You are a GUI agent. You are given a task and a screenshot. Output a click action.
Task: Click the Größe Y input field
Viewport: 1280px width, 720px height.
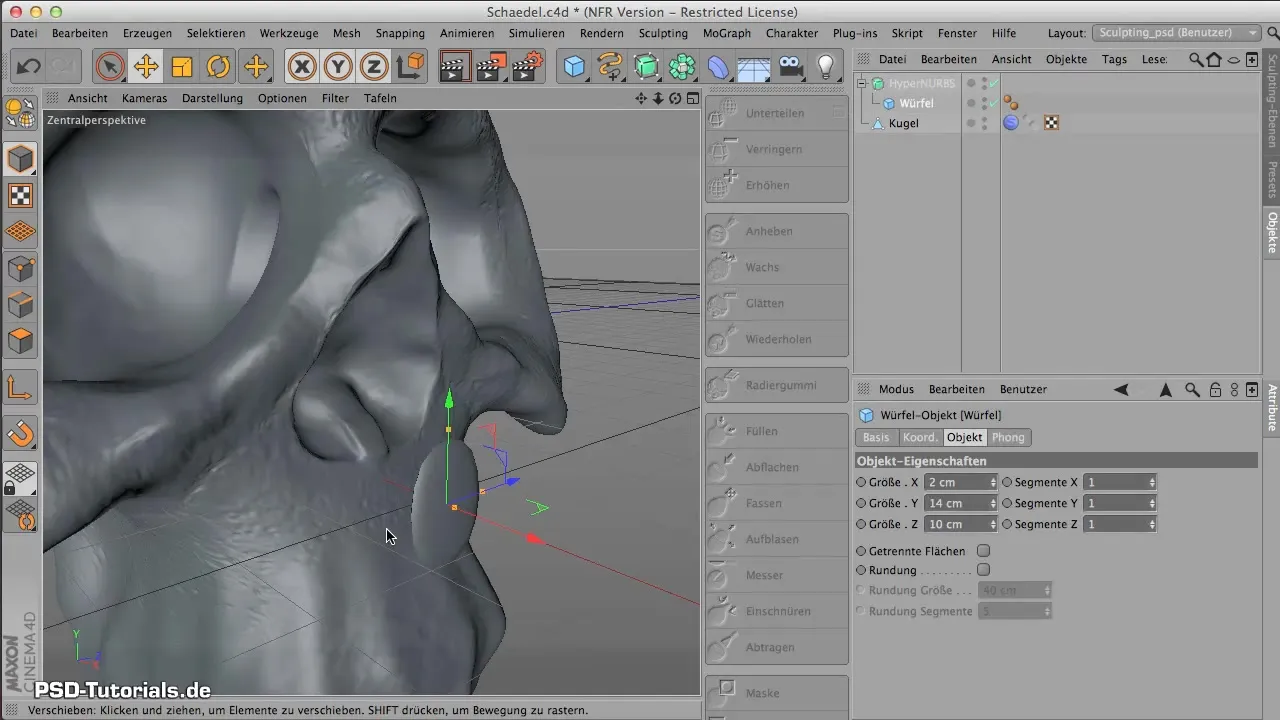click(x=955, y=503)
